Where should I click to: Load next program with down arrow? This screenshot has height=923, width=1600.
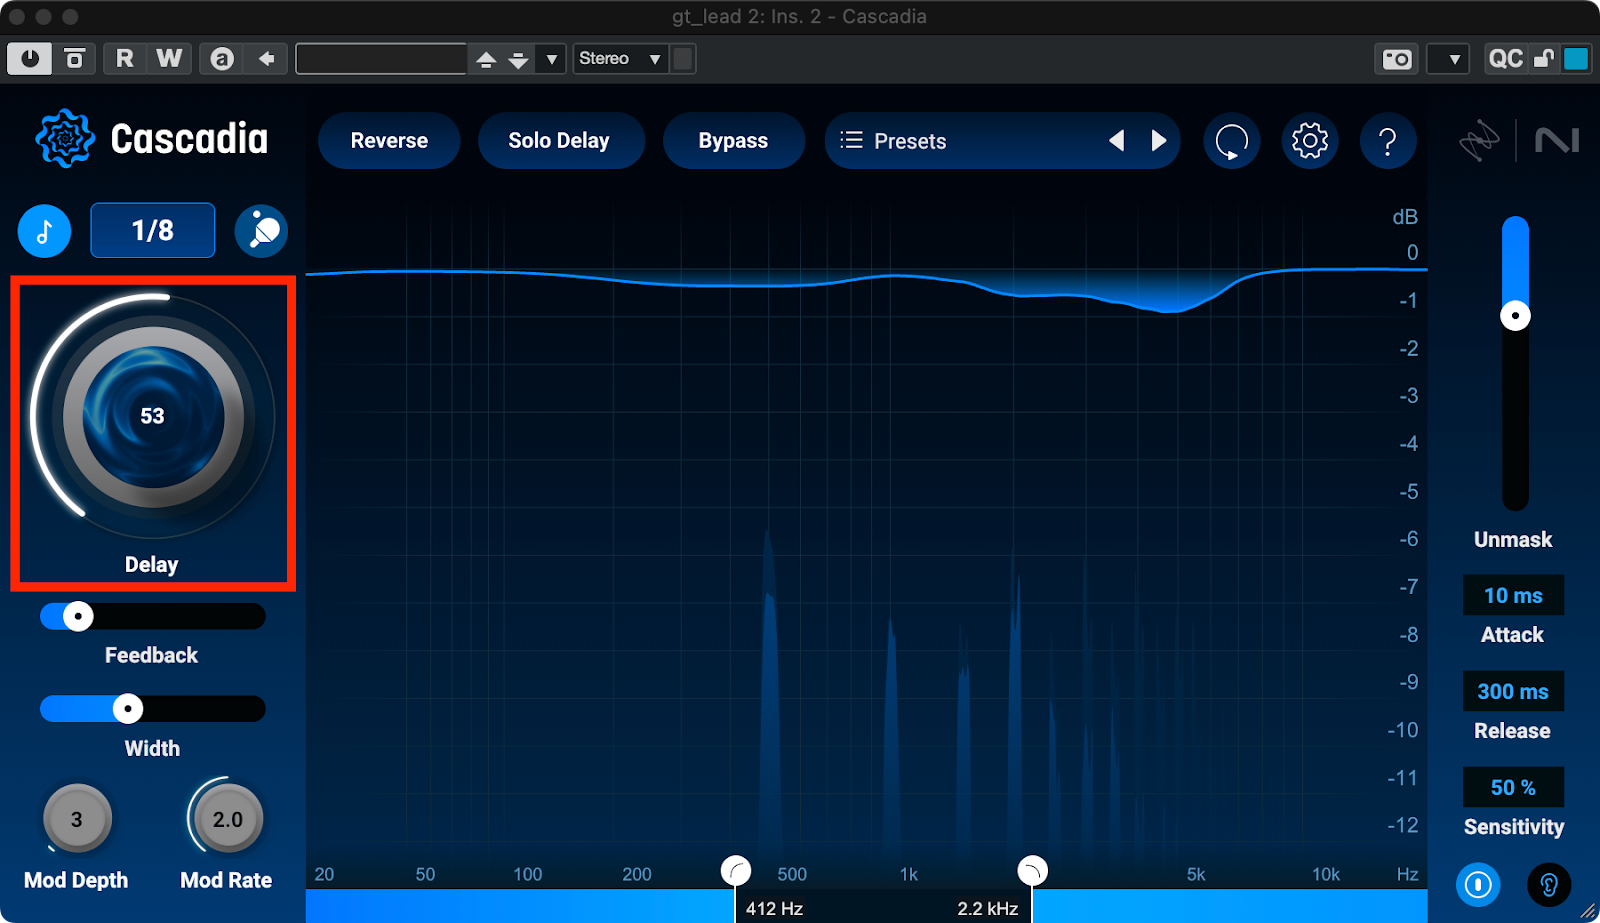point(518,60)
